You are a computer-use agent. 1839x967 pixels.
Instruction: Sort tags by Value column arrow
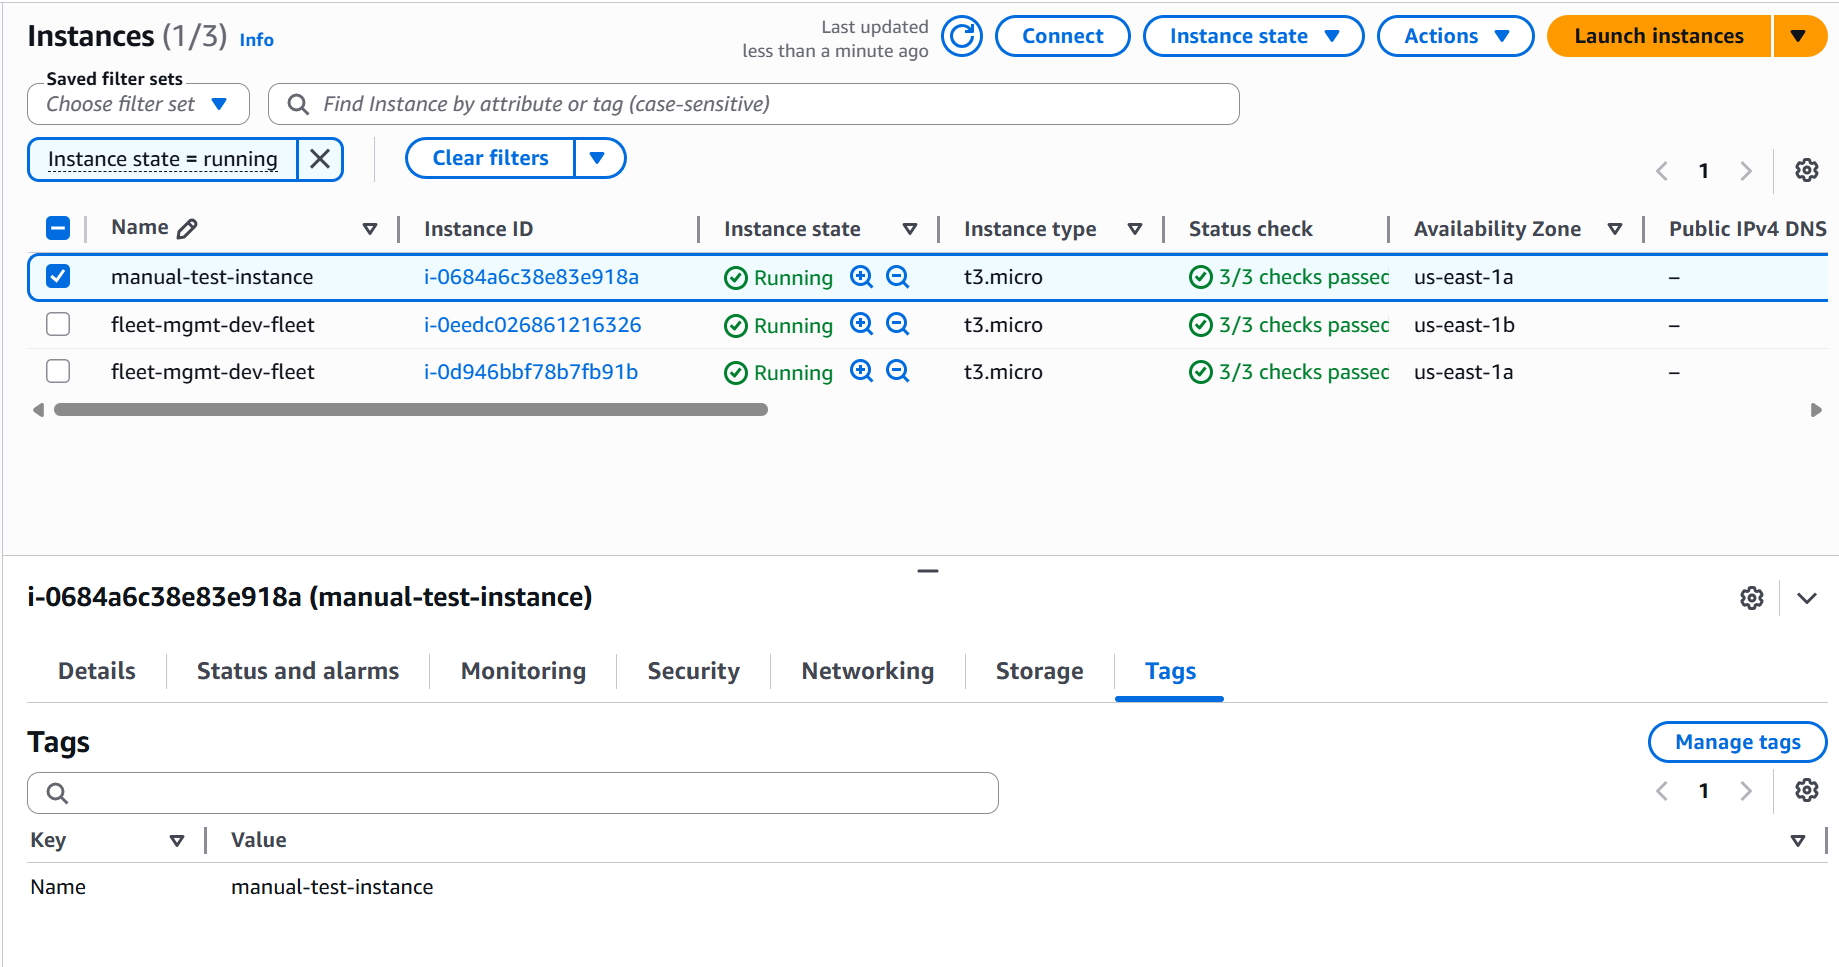tap(1798, 841)
